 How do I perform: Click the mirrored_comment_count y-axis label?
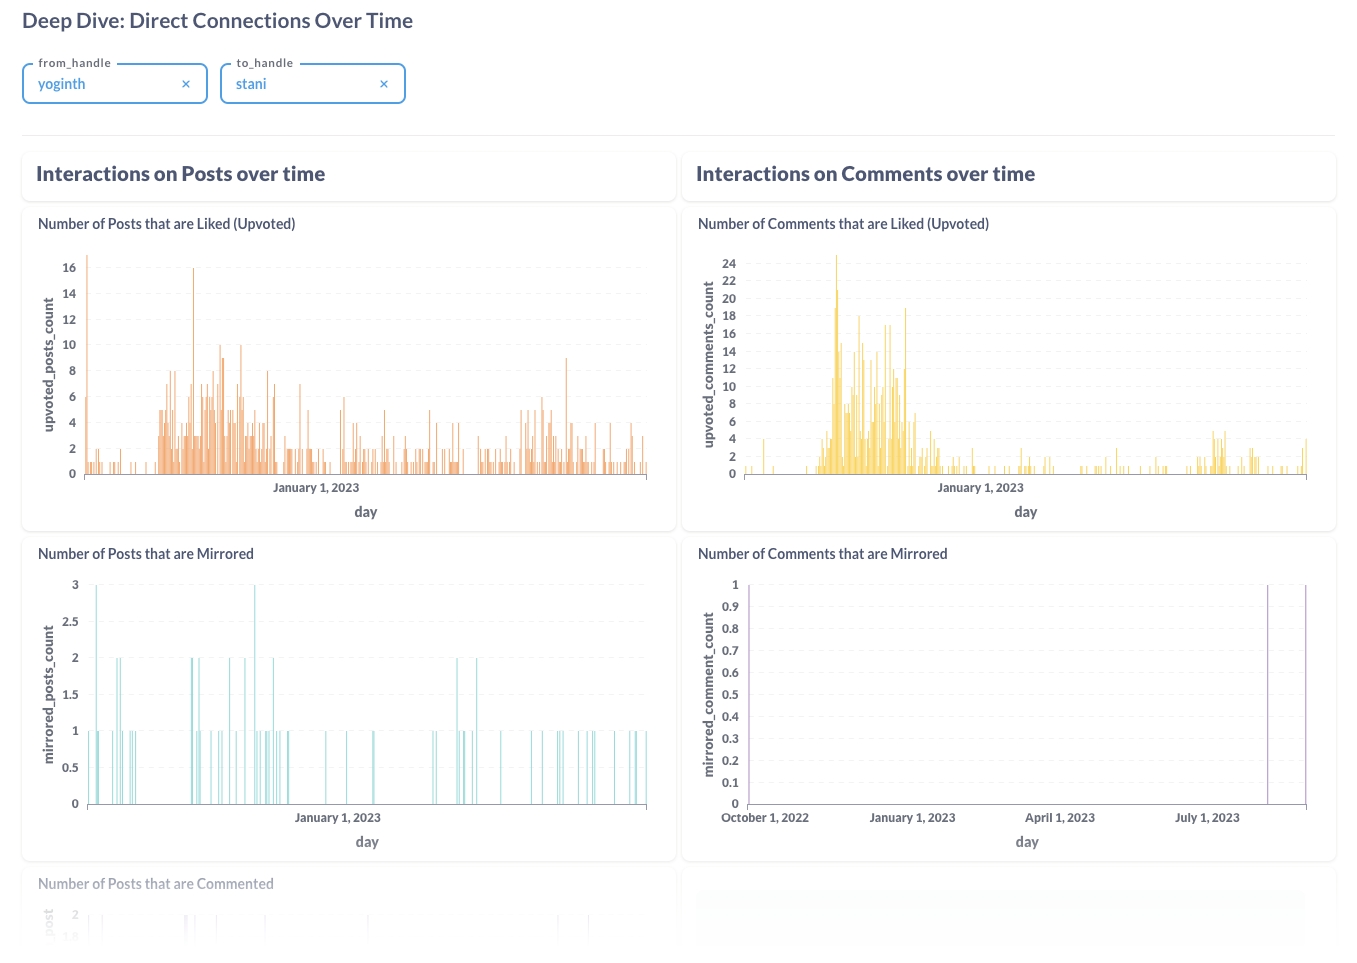pos(709,695)
